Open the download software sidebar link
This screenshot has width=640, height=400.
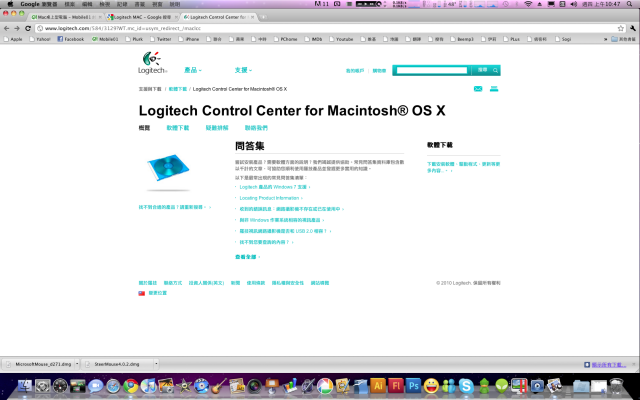pyautogui.click(x=463, y=167)
